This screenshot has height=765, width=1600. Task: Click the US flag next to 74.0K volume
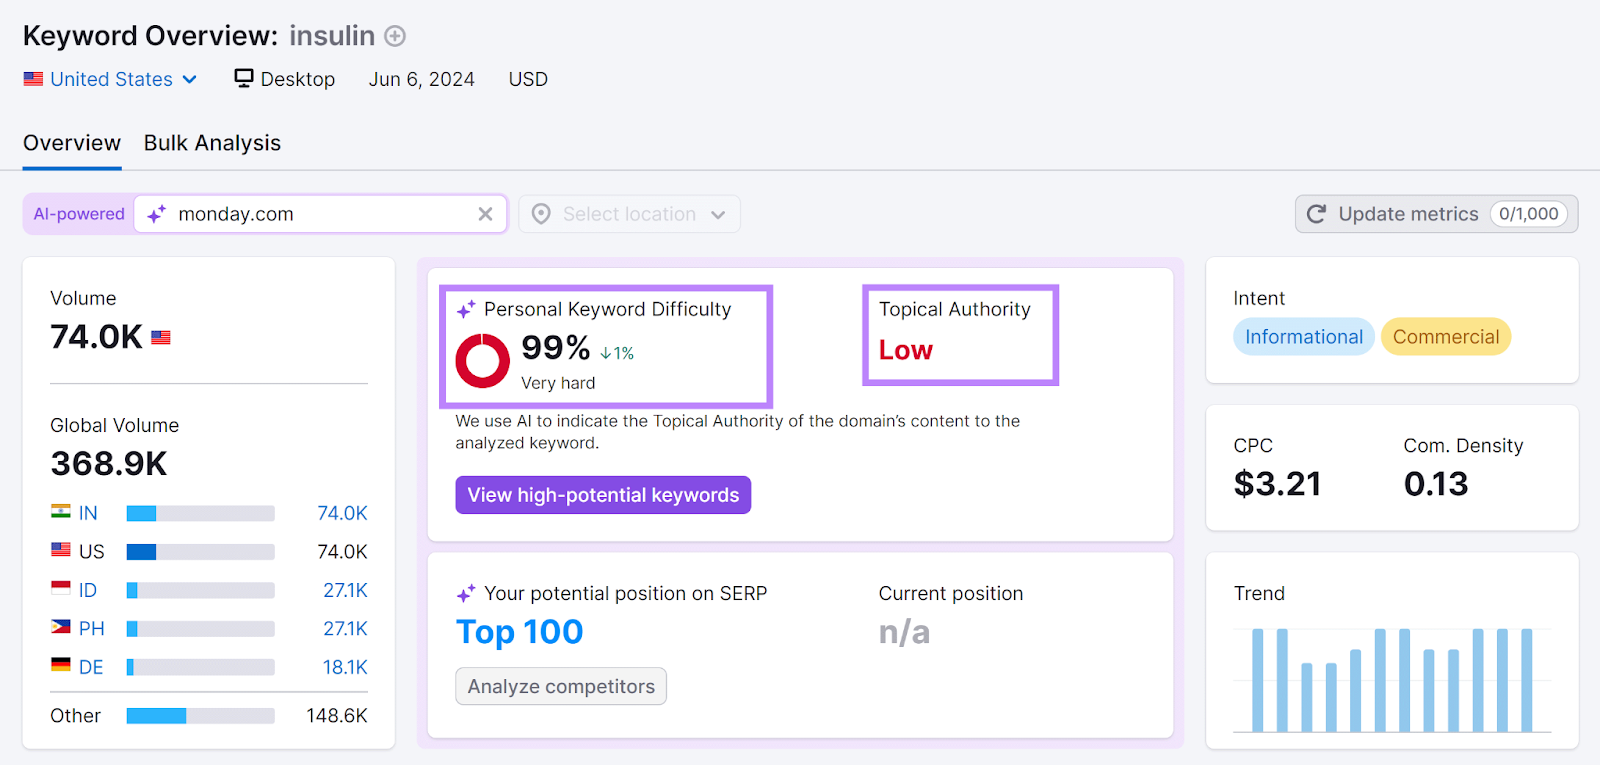161,338
